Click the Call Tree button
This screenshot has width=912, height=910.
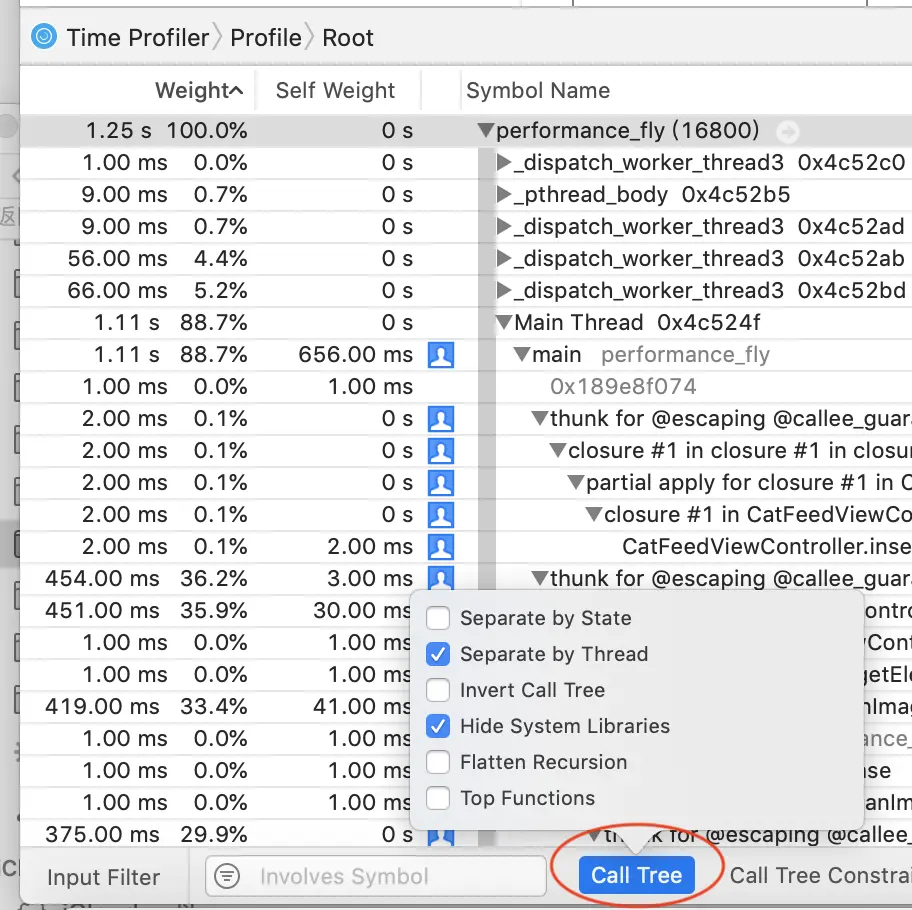[x=636, y=875]
